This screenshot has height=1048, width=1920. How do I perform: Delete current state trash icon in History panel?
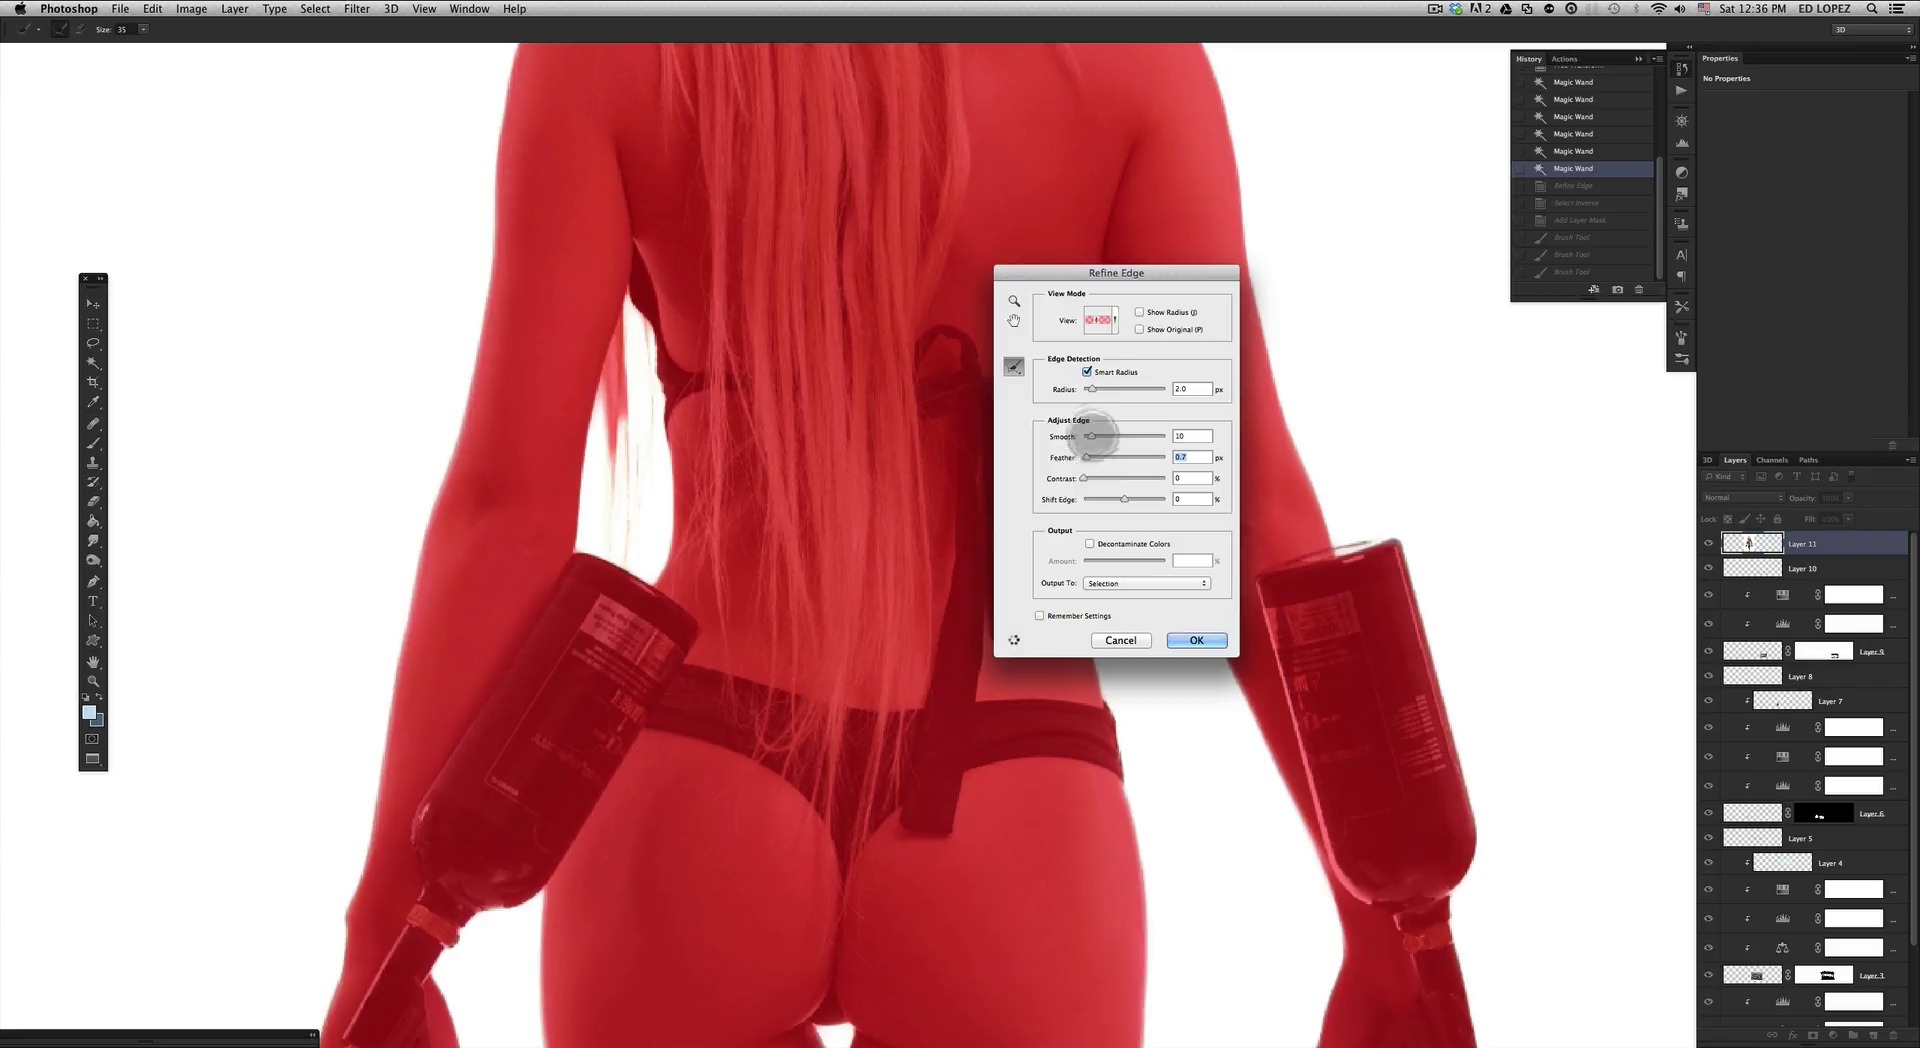coord(1639,290)
